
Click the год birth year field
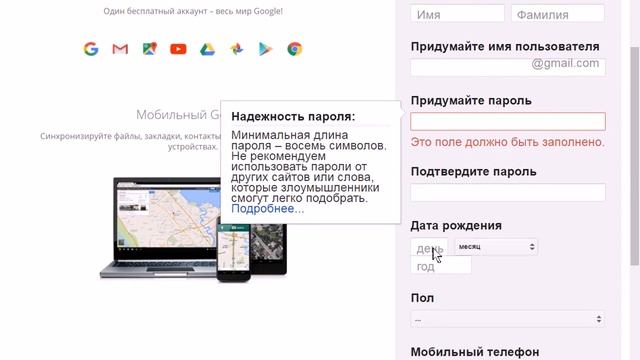[441, 266]
